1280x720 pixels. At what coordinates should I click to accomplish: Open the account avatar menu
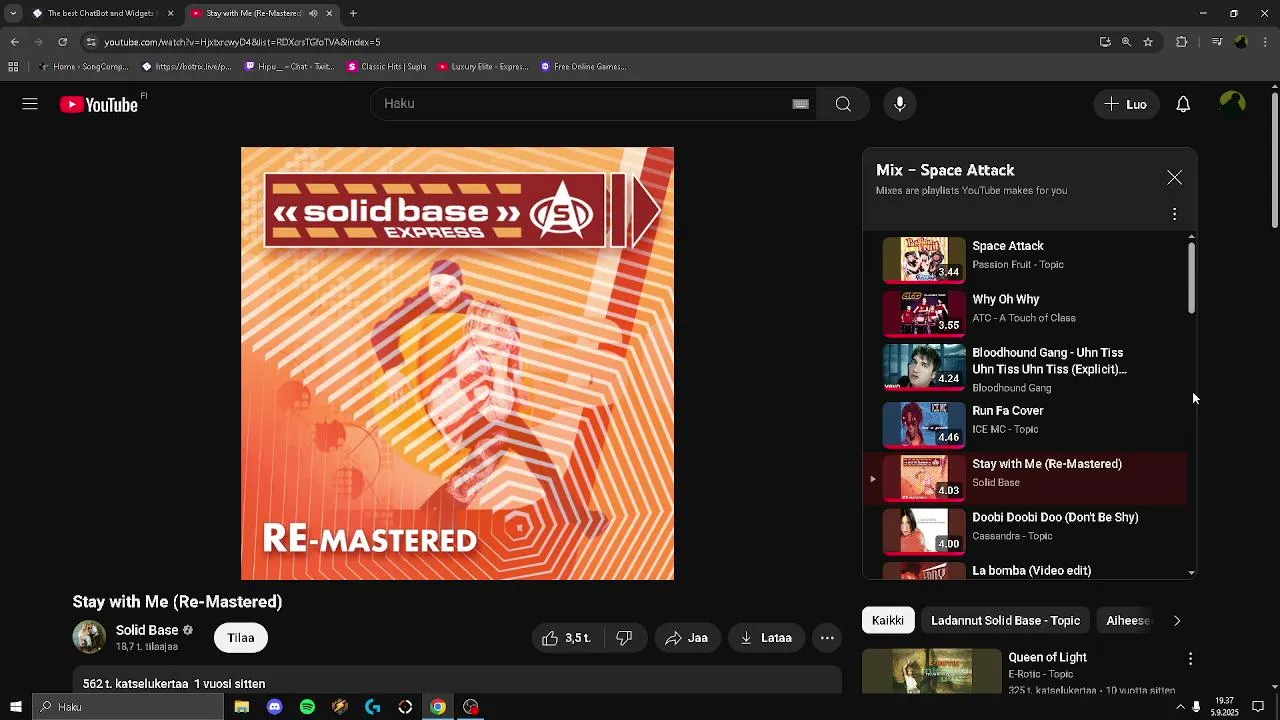(x=1232, y=104)
